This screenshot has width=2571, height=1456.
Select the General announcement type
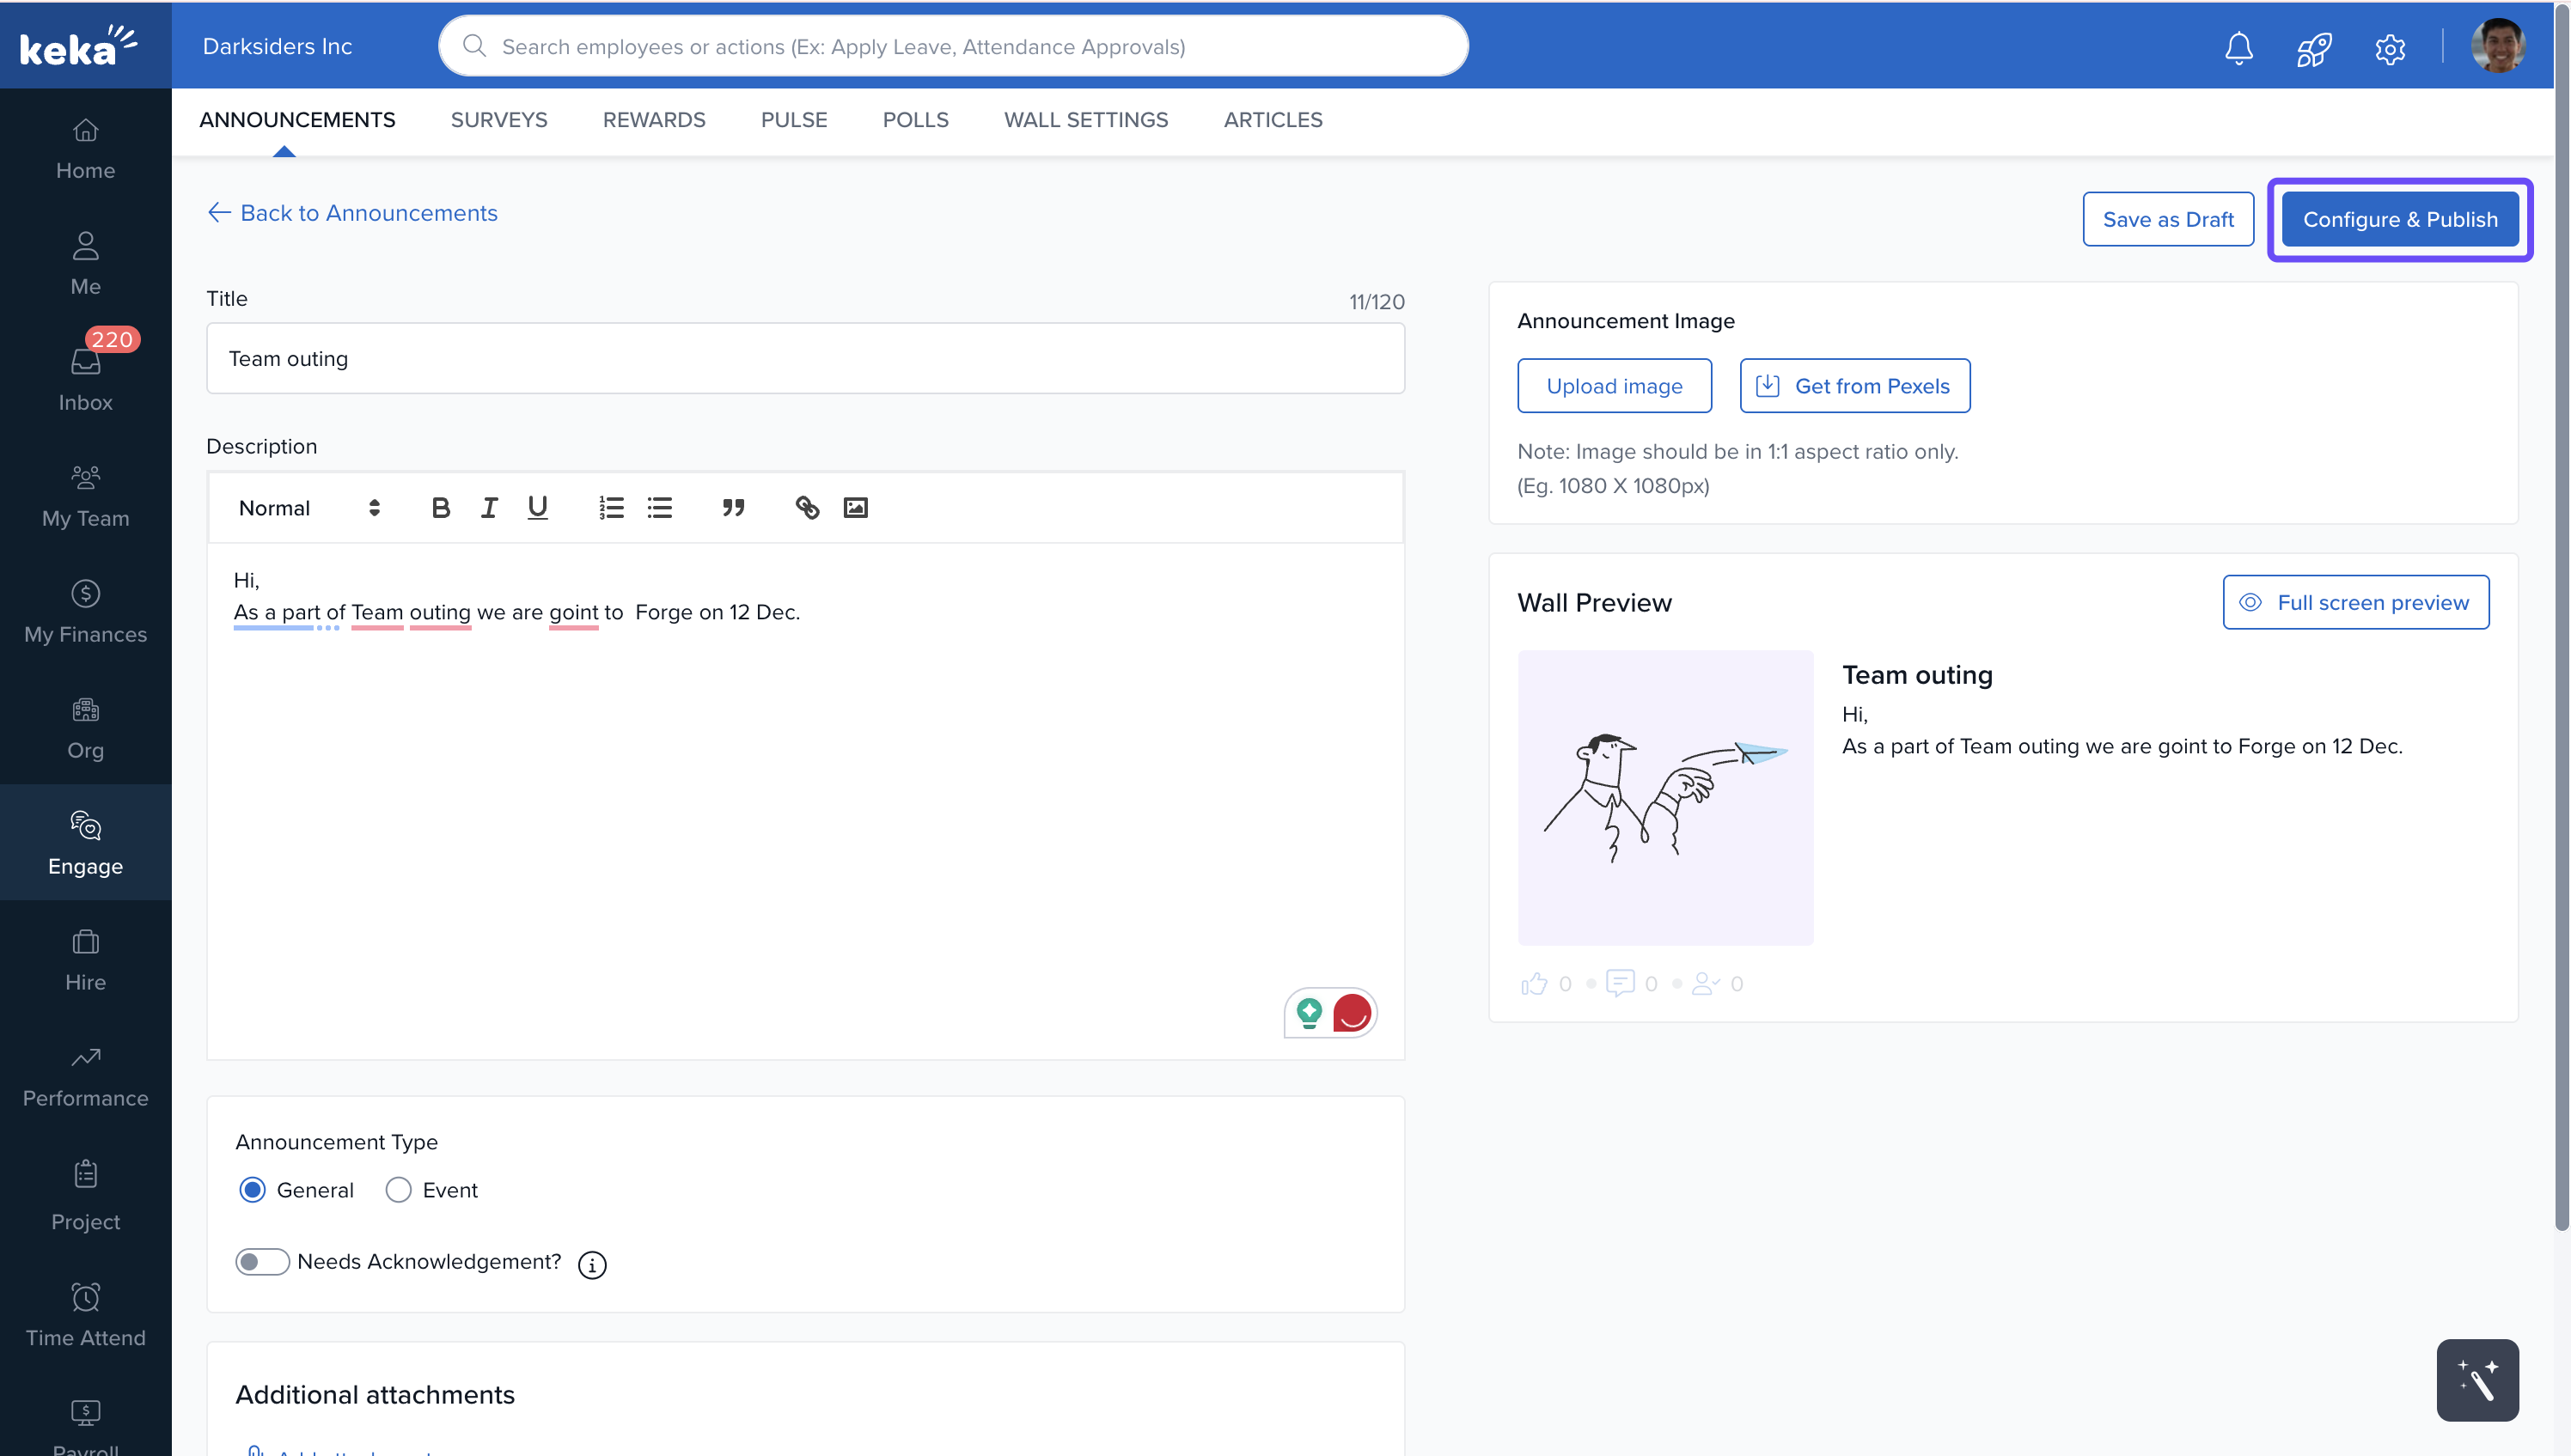point(253,1190)
